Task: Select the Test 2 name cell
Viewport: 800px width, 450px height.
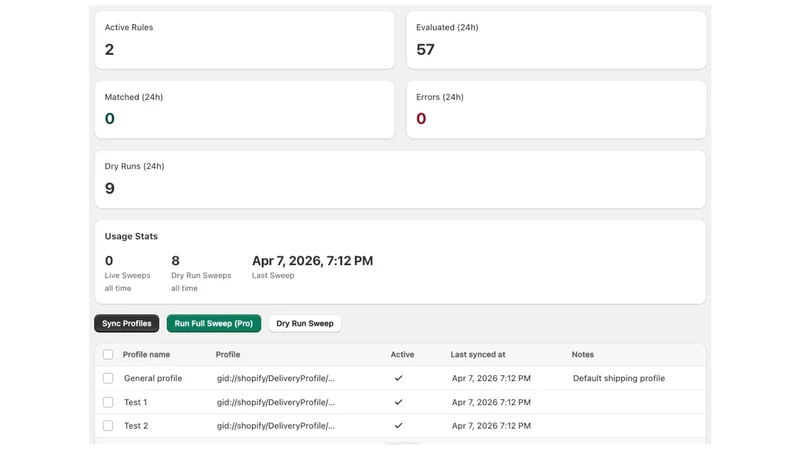Action: point(136,426)
